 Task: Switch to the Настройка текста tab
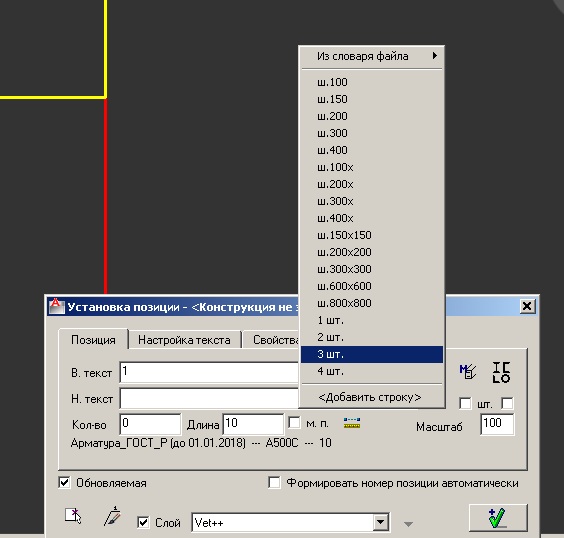click(184, 340)
